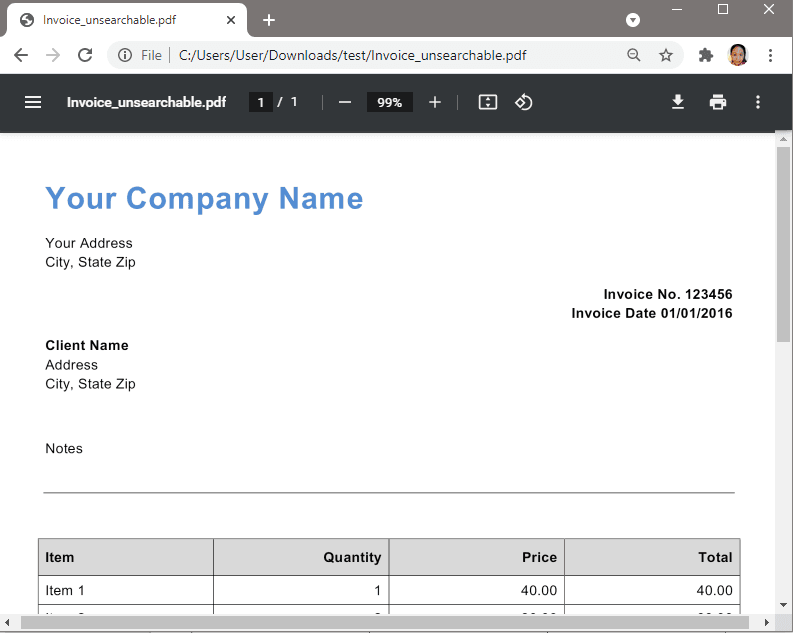This screenshot has height=633, width=793.
Task: Open the PDF sidebar hamburger menu
Action: coord(33,102)
